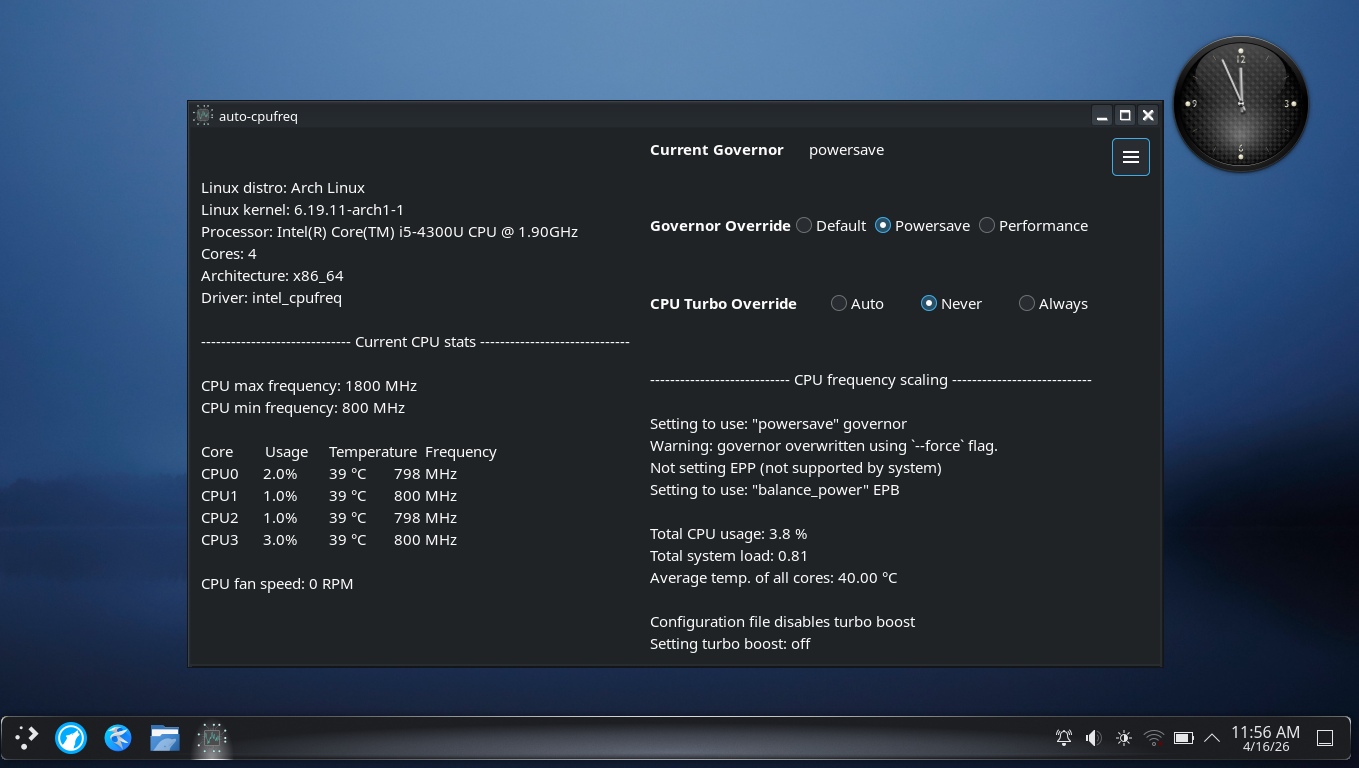Click the "Usage" column header
Image resolution: width=1359 pixels, height=768 pixels.
point(286,452)
